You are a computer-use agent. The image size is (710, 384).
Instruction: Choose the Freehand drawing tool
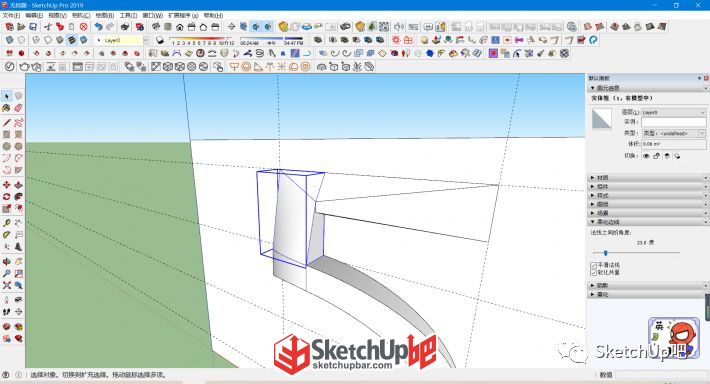point(18,123)
